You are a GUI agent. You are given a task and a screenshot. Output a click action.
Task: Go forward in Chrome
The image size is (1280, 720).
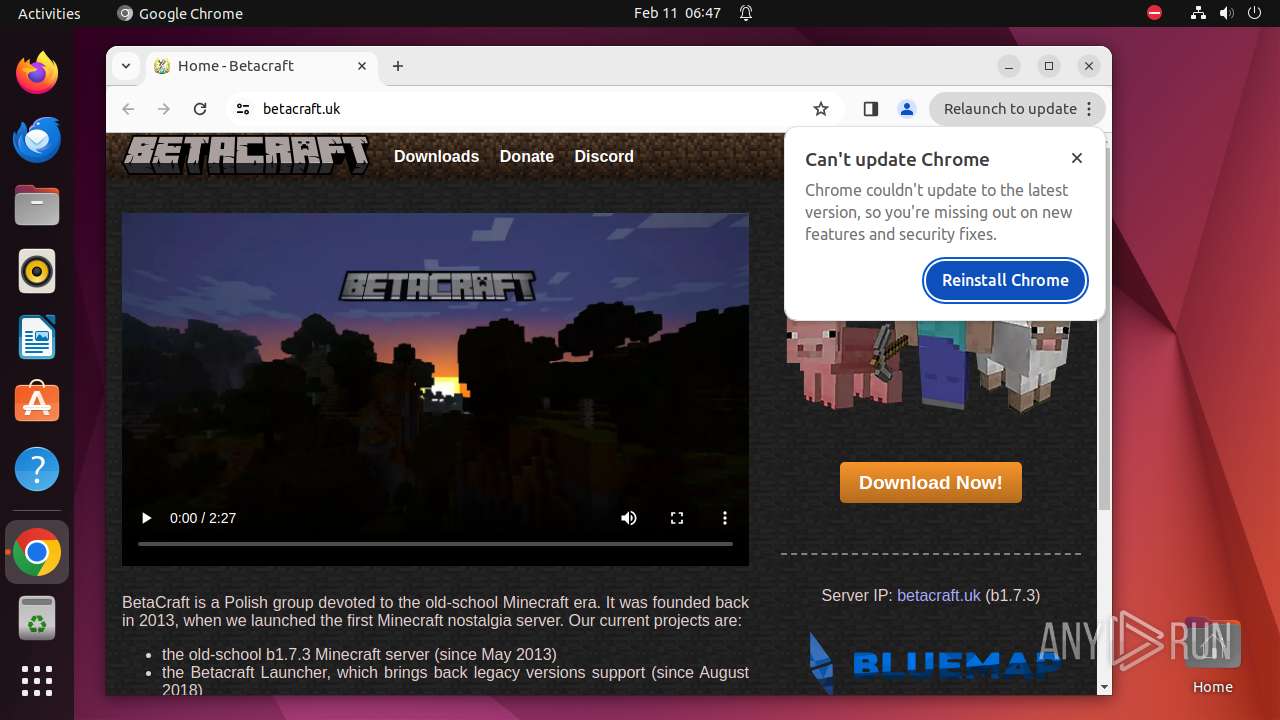pyautogui.click(x=164, y=109)
